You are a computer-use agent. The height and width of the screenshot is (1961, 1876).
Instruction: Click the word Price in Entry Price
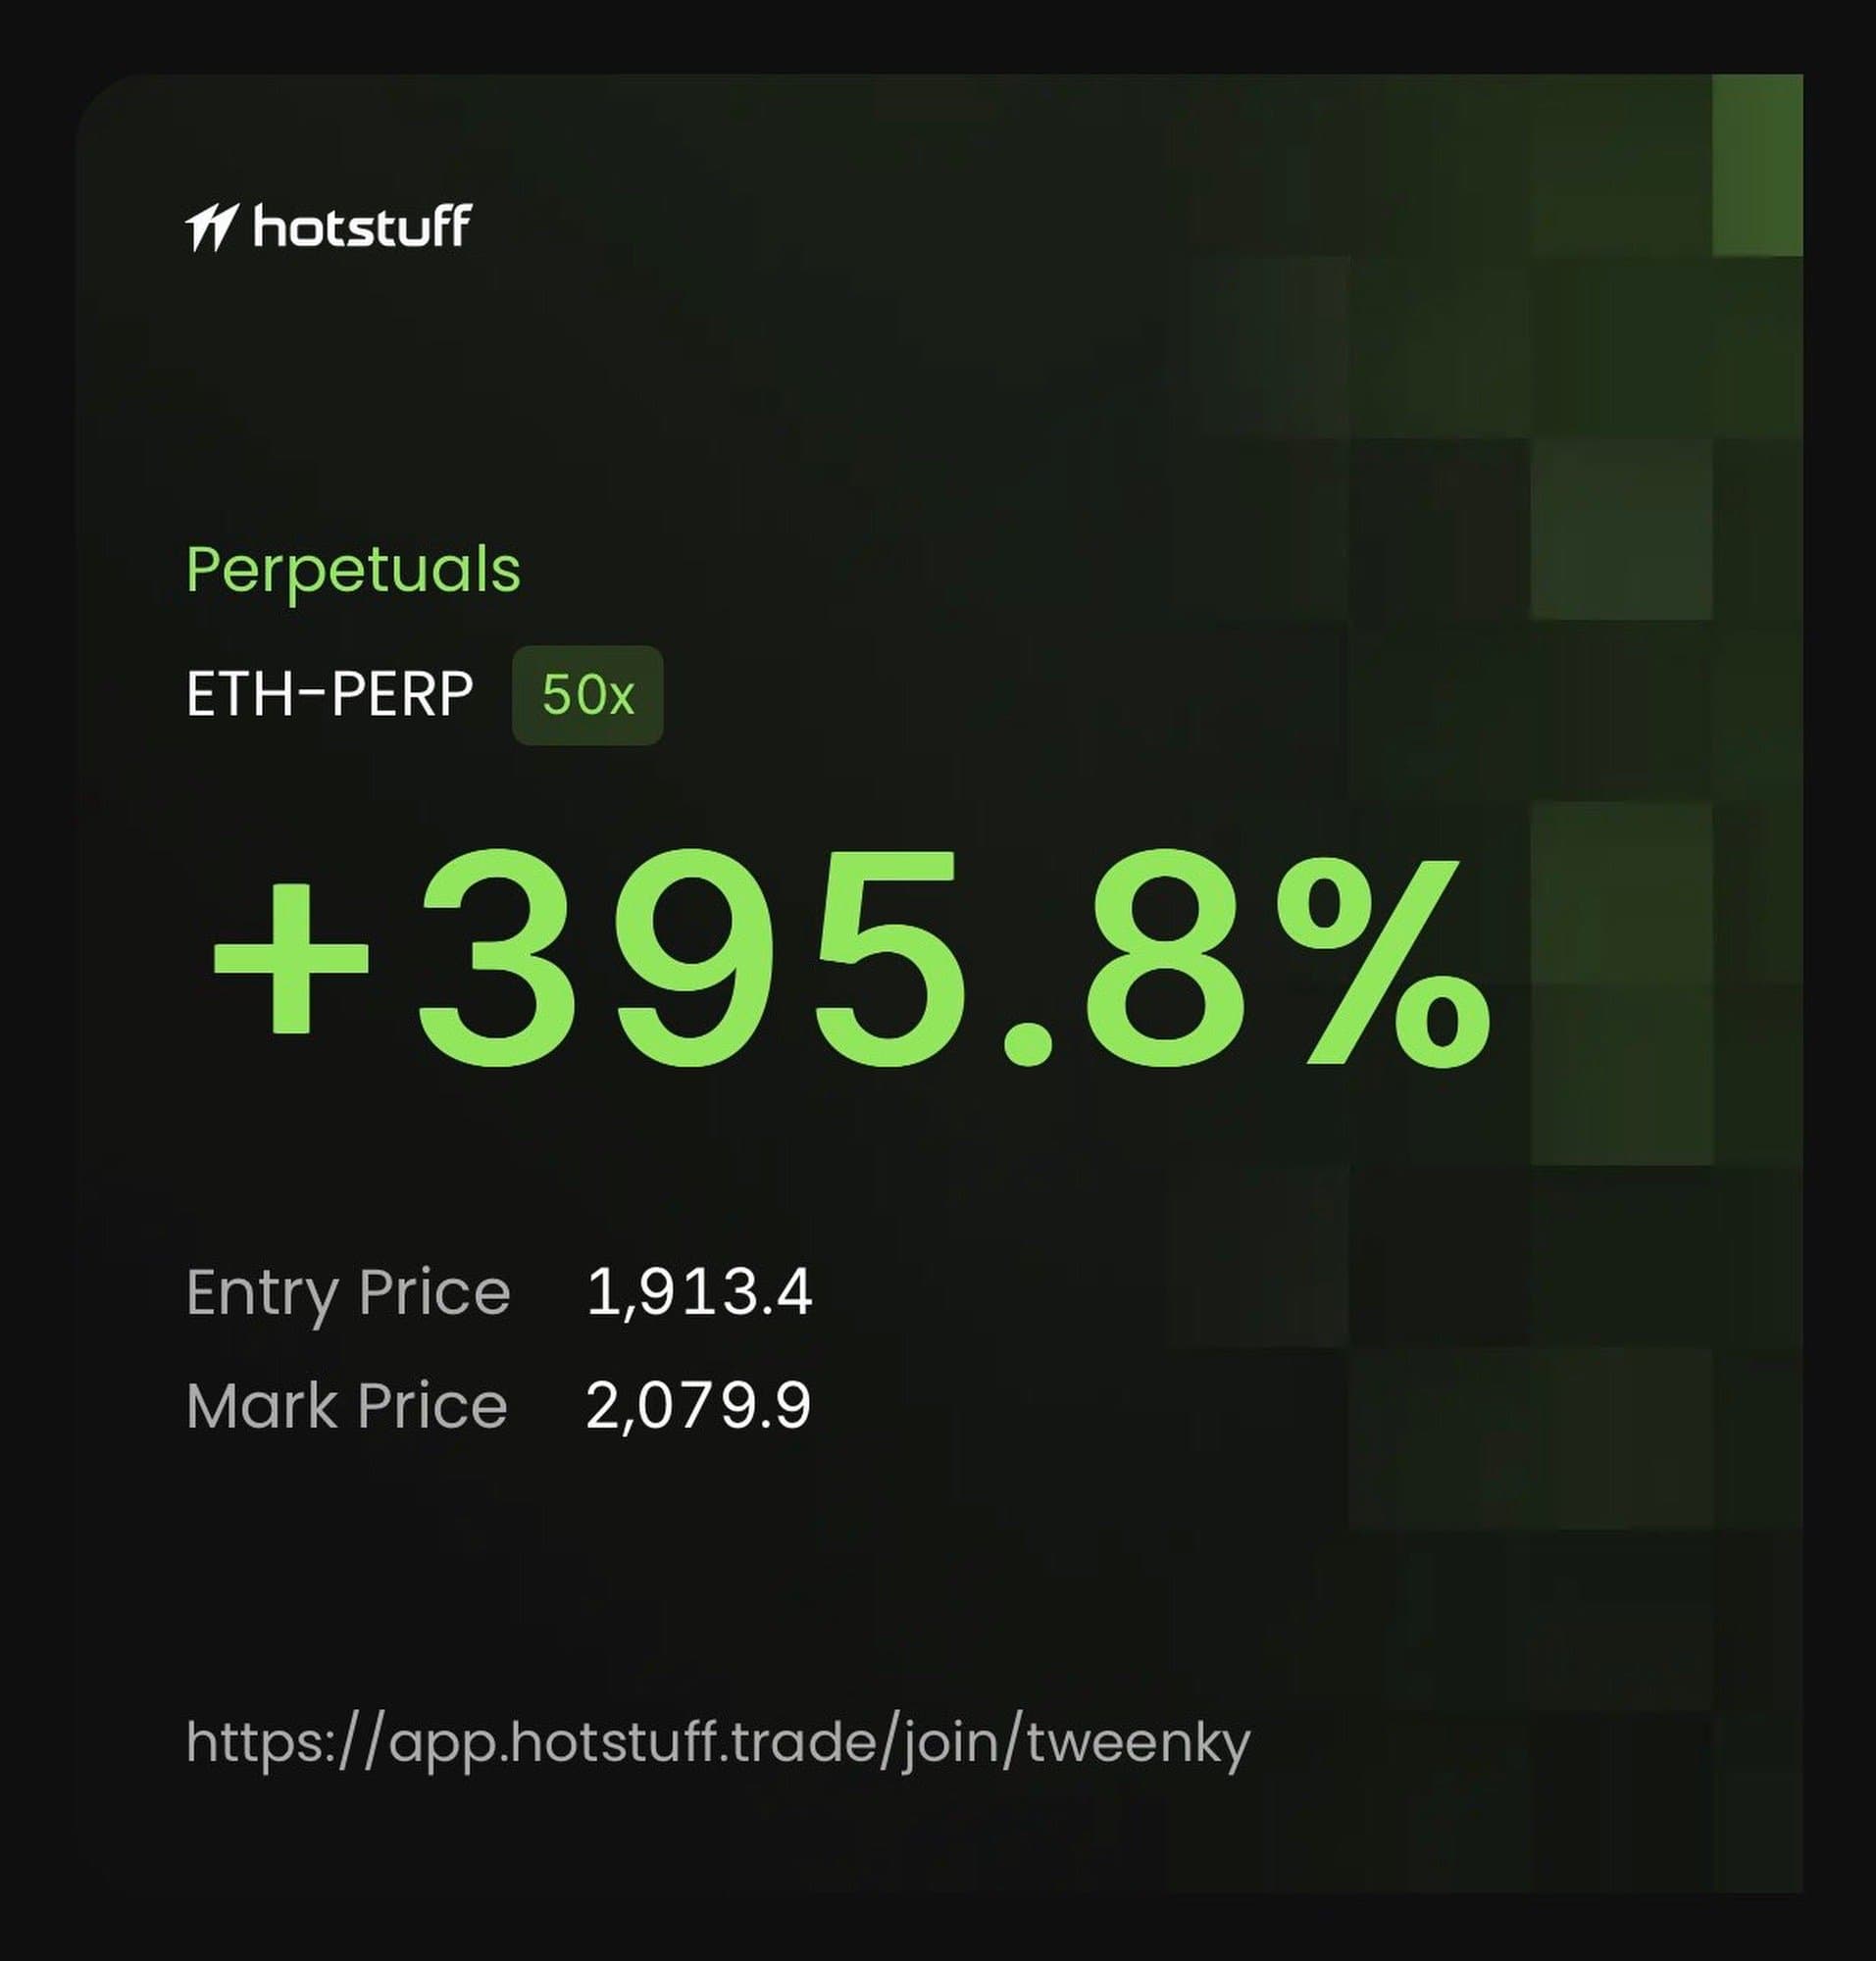434,1293
